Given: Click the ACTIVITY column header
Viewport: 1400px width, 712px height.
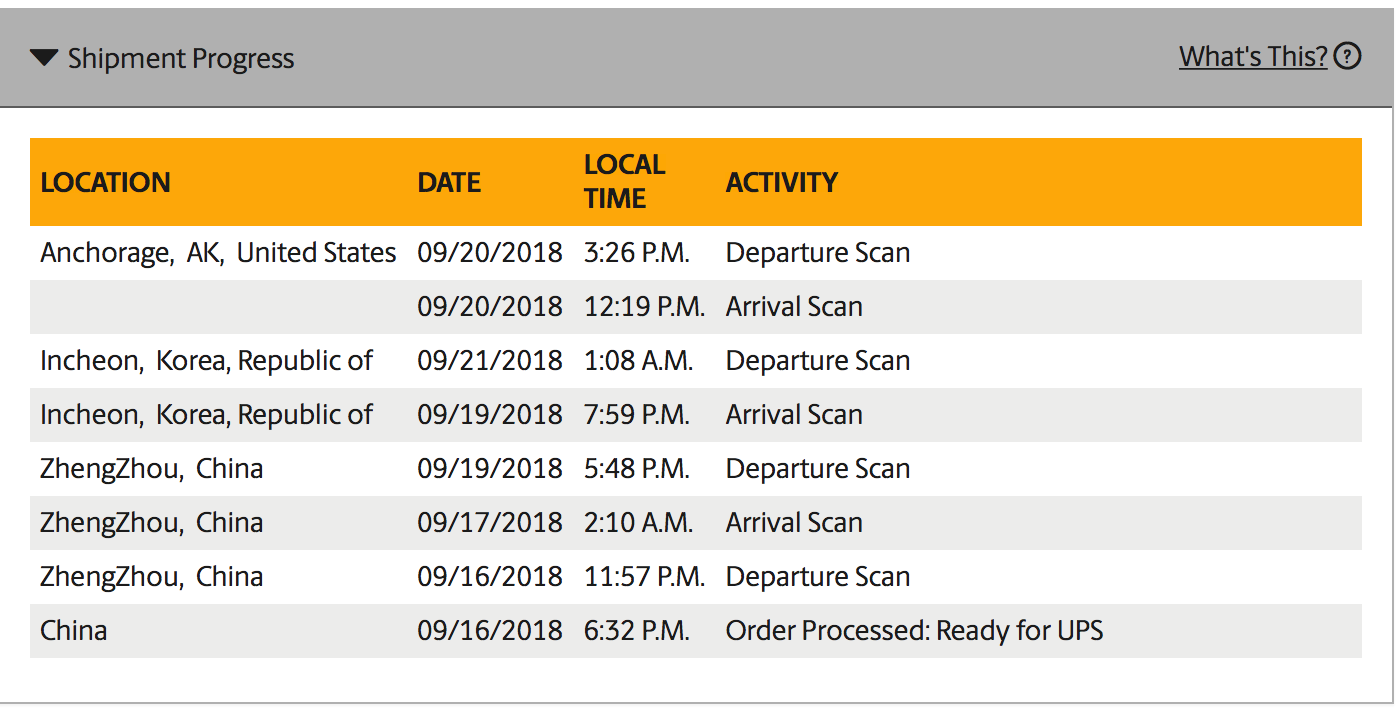Looking at the screenshot, I should (781, 182).
